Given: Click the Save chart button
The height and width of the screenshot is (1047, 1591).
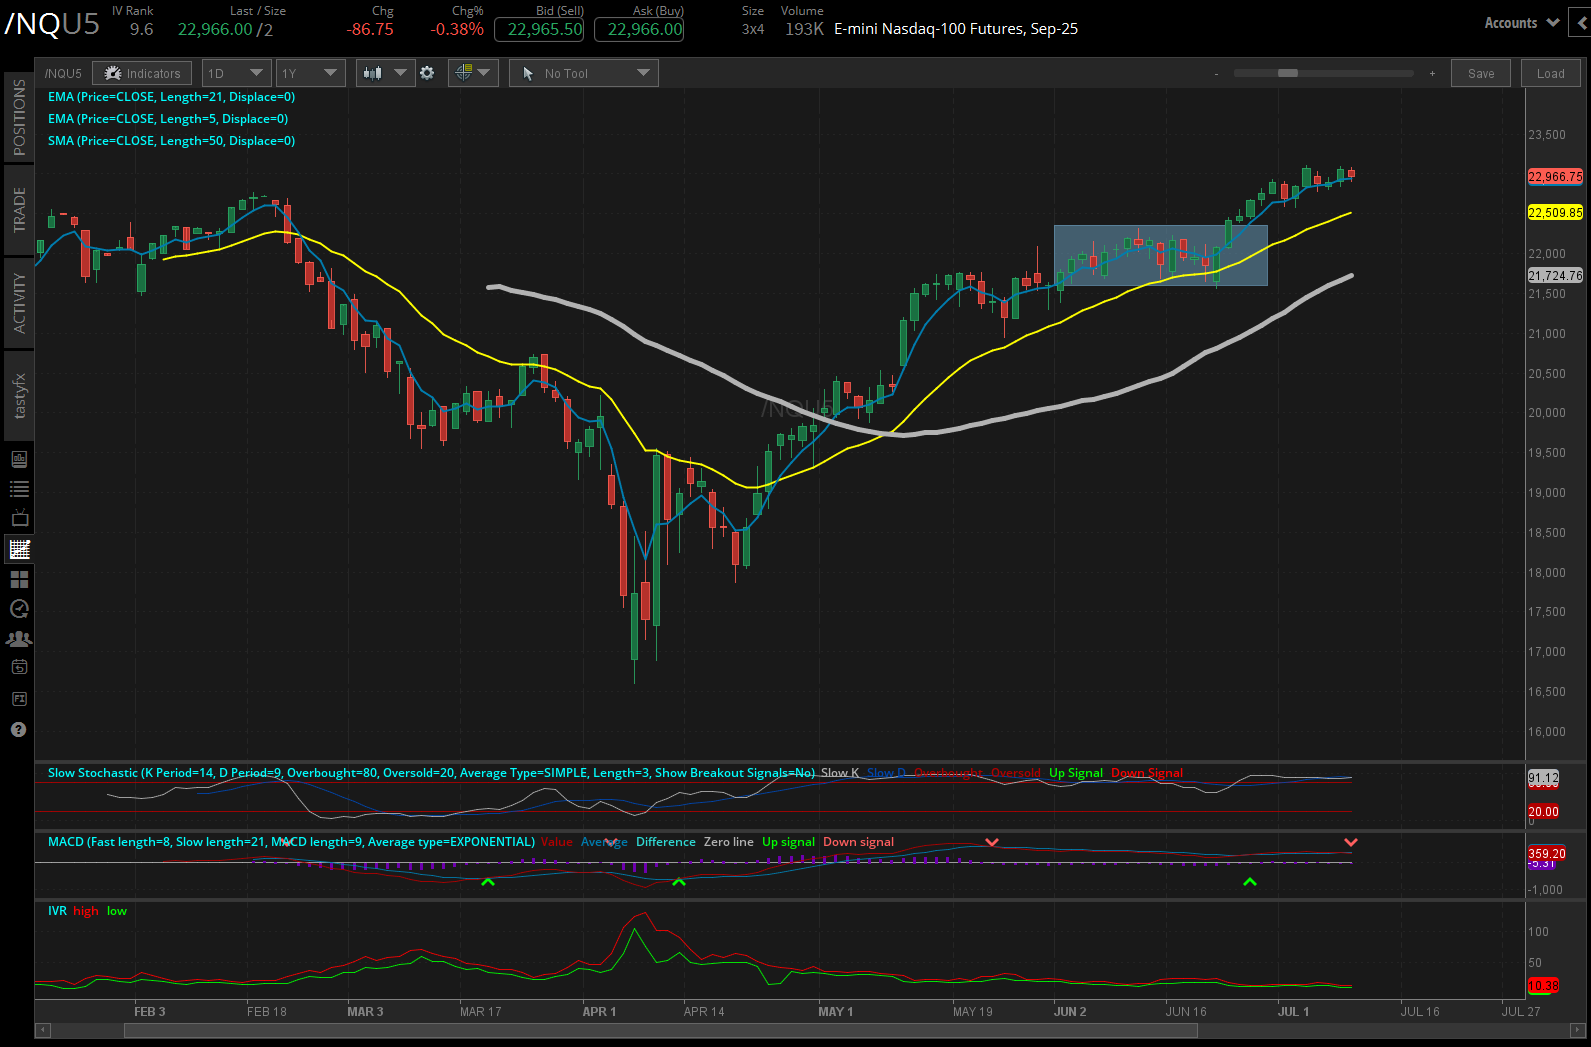Looking at the screenshot, I should pyautogui.click(x=1481, y=73).
